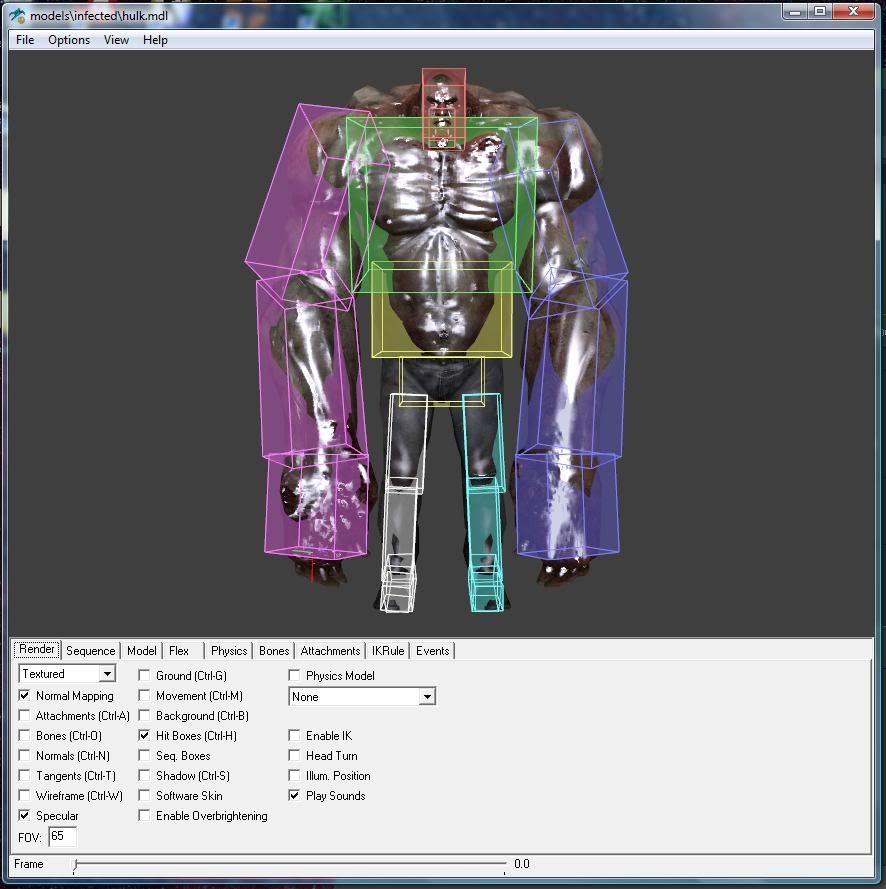Enable the Tangents (Ctrl-T) checkbox
Image resolution: width=886 pixels, height=889 pixels.
24,775
